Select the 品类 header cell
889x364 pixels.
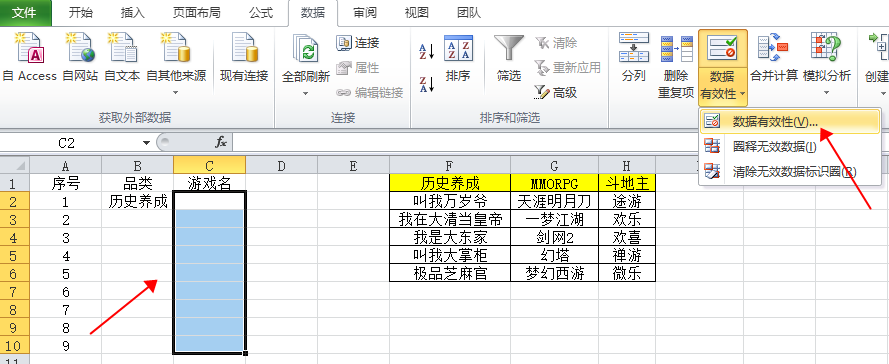(138, 183)
